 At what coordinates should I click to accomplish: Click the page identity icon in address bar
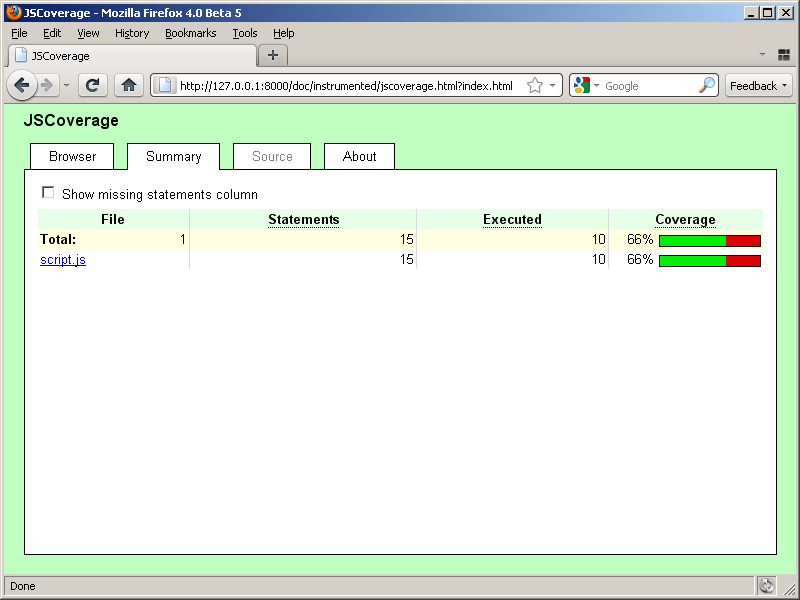(165, 85)
